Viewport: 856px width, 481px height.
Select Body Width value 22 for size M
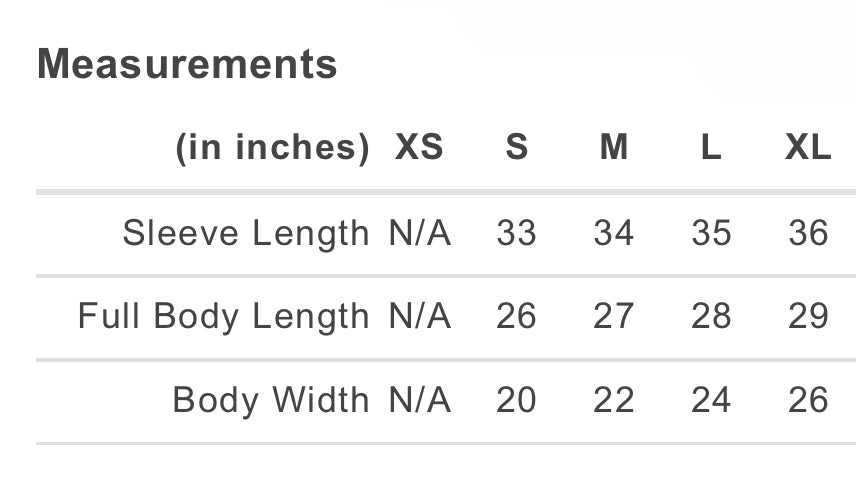[613, 400]
